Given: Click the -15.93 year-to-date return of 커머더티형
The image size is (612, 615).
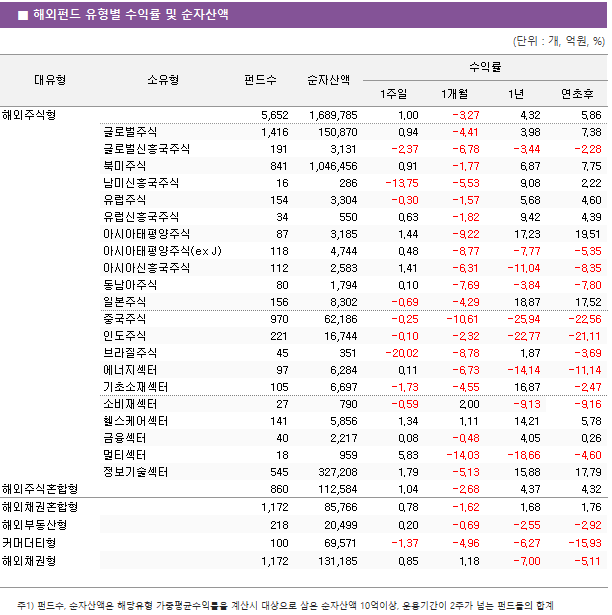Looking at the screenshot, I should coord(585,543).
